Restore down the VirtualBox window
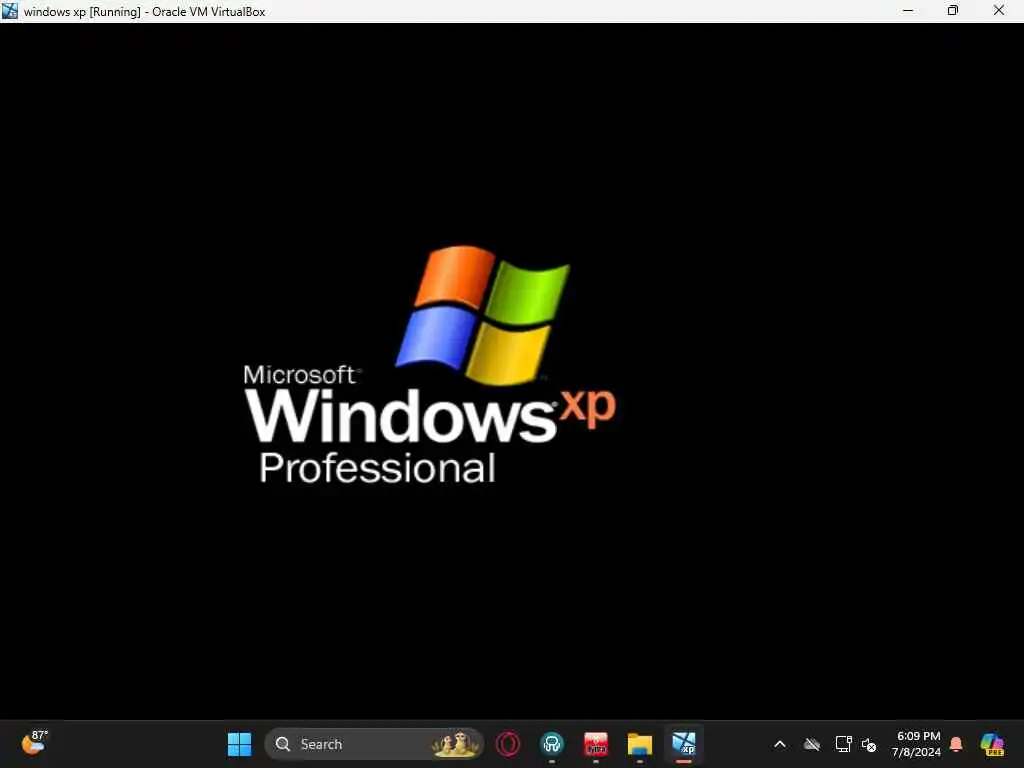 tap(953, 10)
